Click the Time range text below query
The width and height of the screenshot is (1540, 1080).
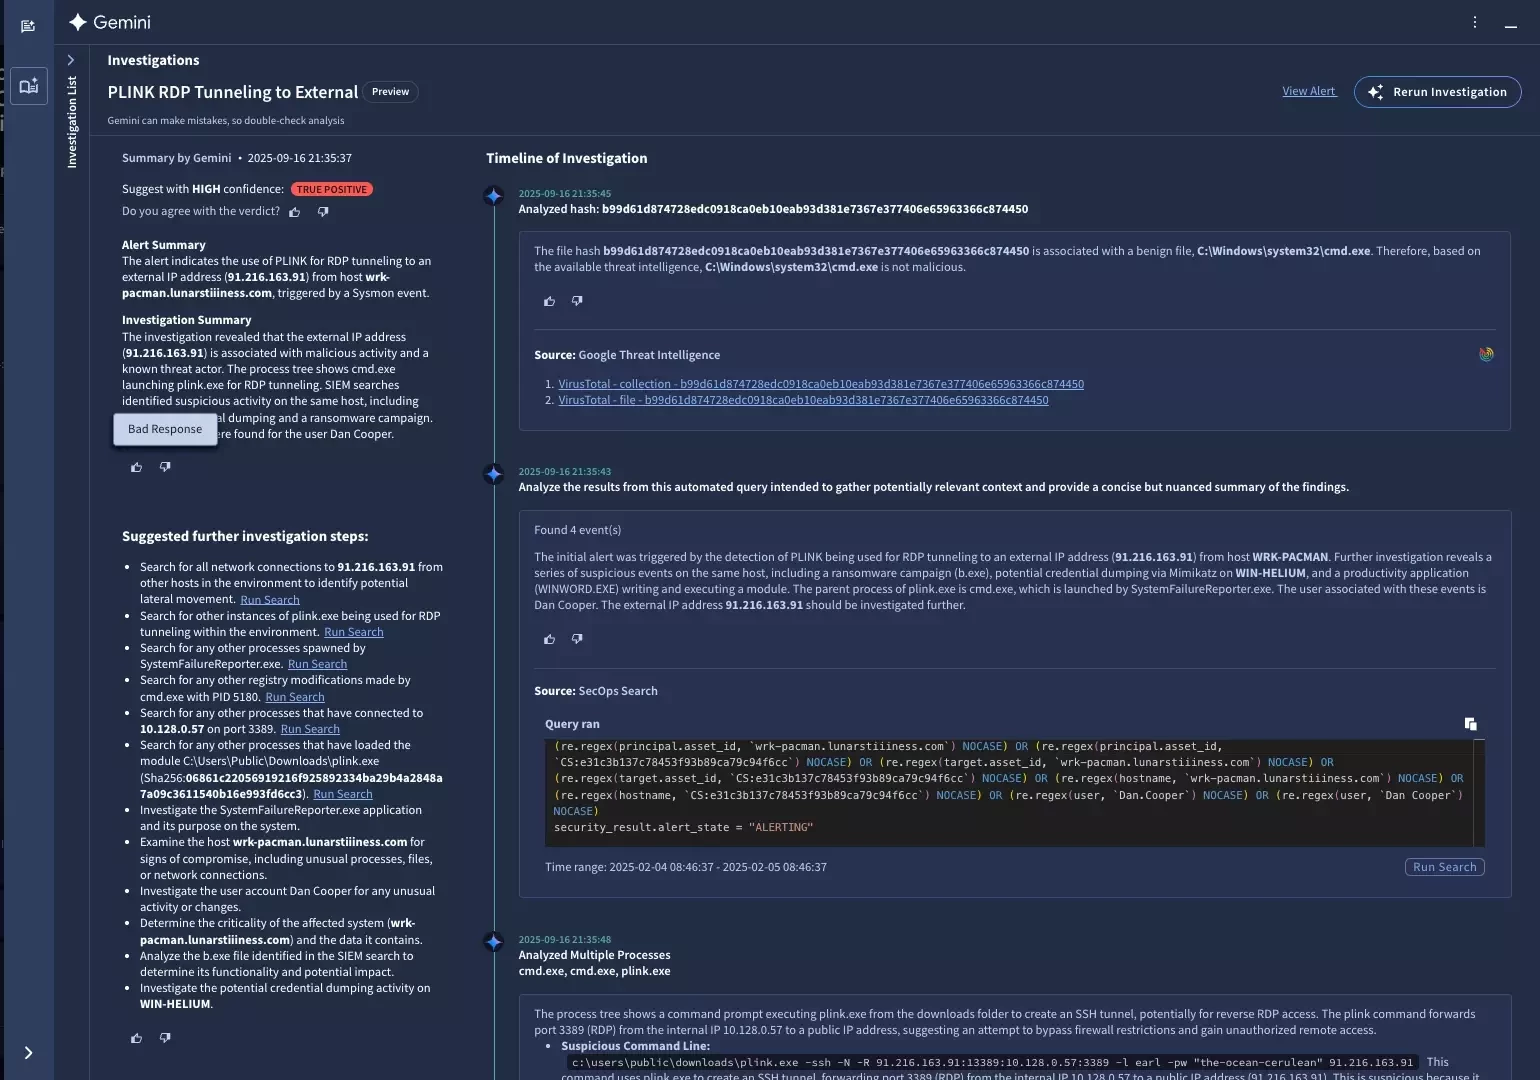click(x=686, y=867)
